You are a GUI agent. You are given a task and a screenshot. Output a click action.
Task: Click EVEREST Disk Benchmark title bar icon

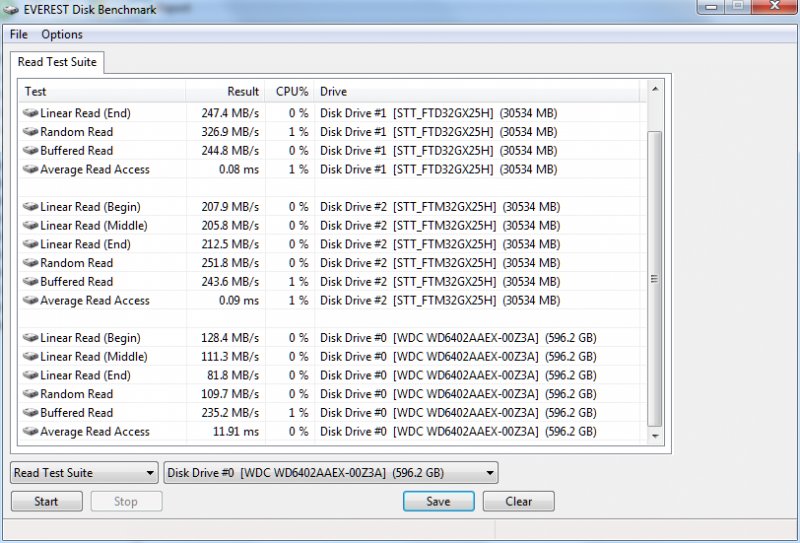11,9
